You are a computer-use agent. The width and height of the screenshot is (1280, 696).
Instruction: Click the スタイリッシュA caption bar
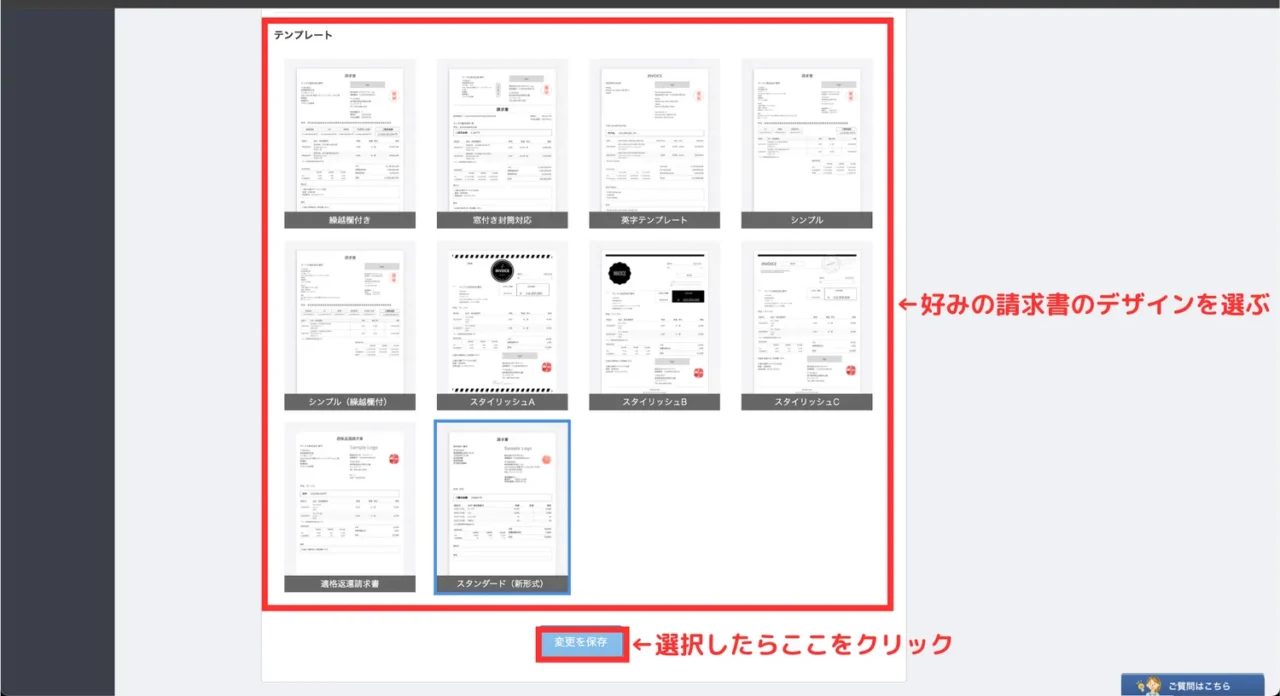(502, 402)
